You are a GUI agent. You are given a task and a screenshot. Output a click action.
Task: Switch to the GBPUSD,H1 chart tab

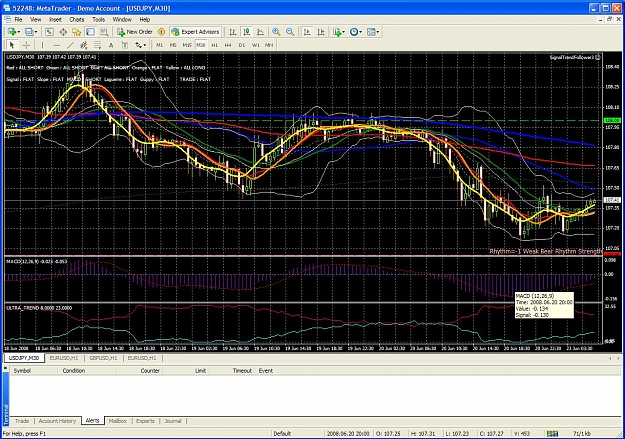pos(103,358)
